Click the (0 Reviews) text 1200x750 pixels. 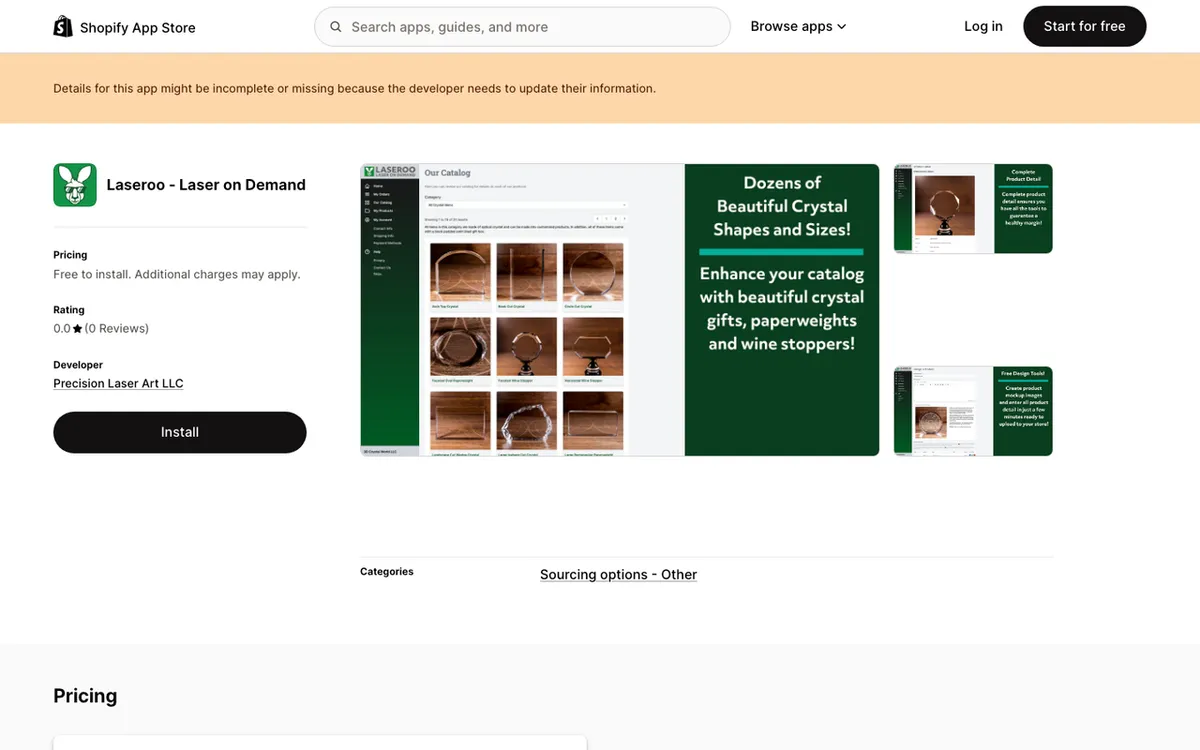coord(117,329)
